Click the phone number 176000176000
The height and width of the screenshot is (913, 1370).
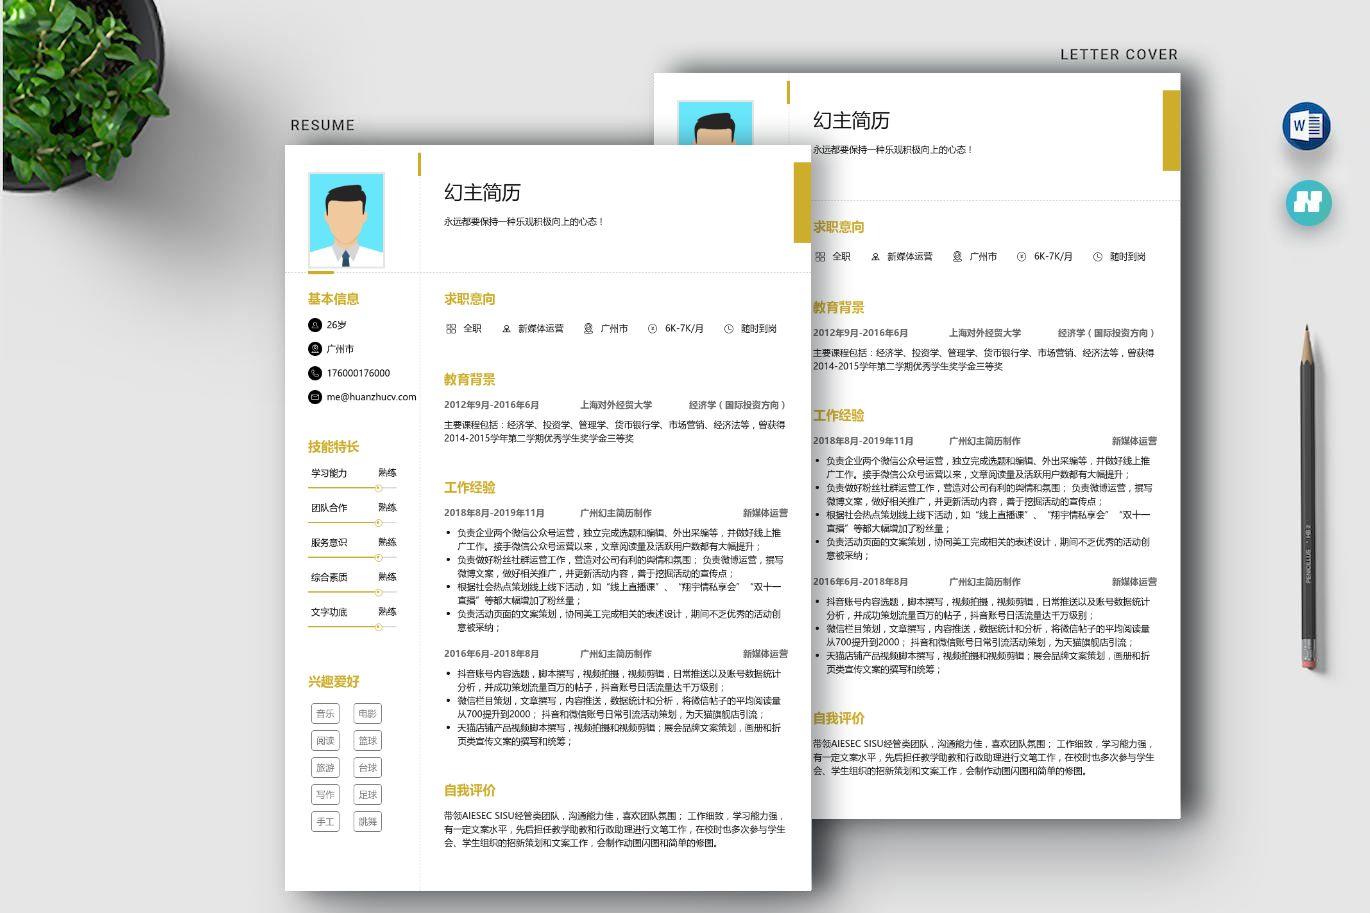(358, 373)
